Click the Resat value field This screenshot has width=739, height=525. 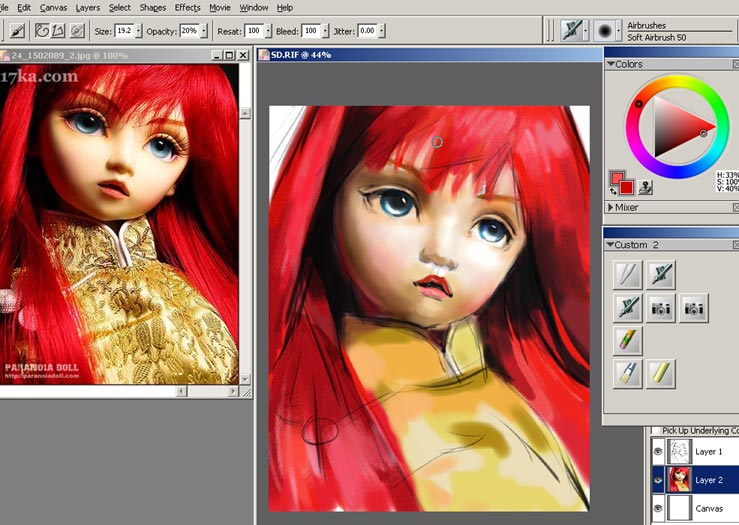click(254, 31)
